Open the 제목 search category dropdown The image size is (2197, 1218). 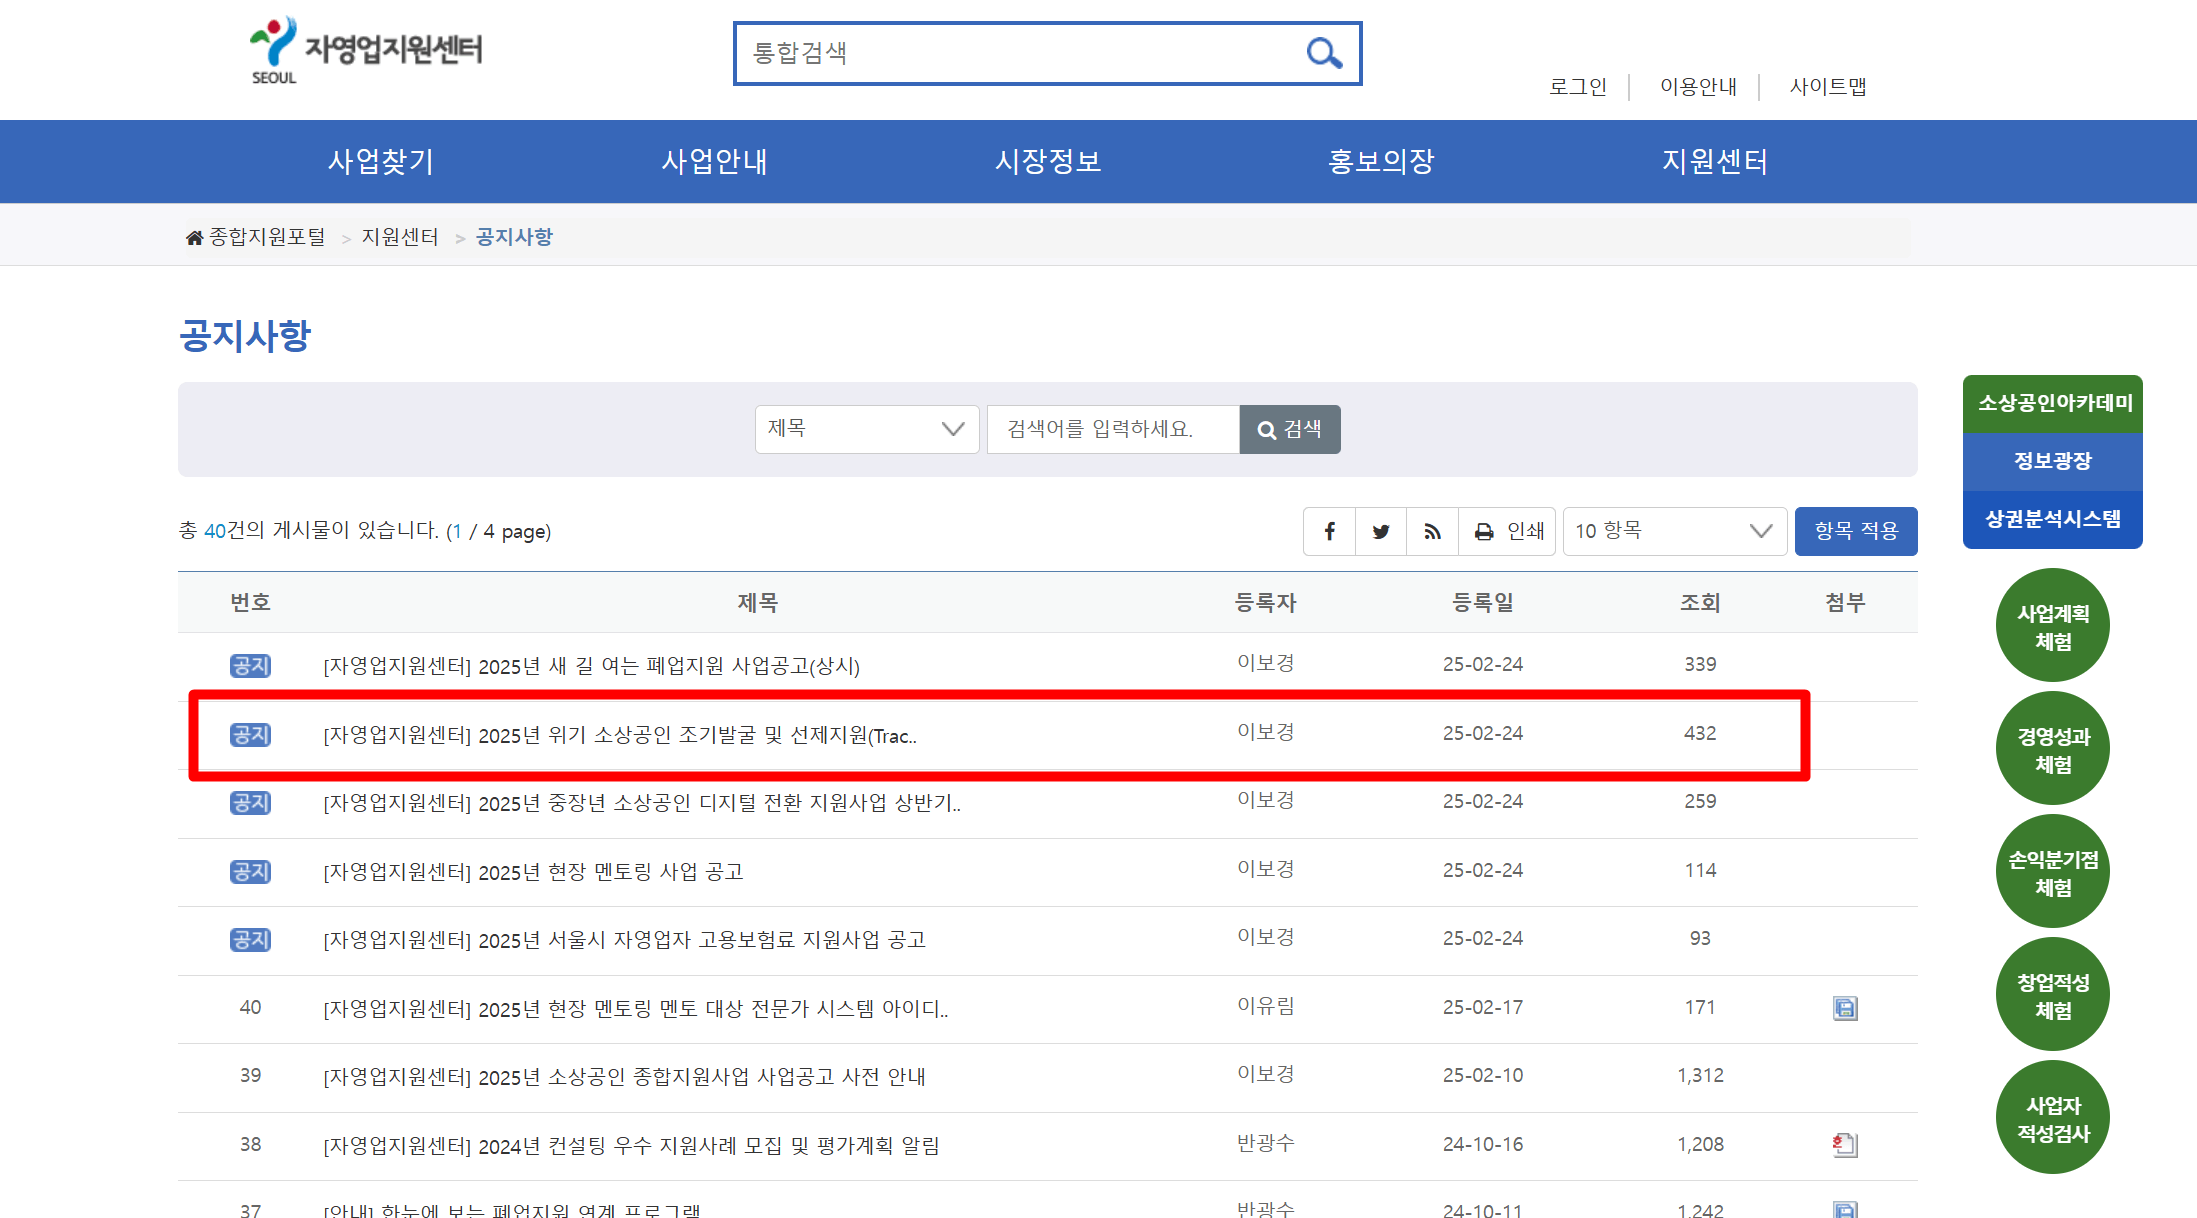coord(866,429)
